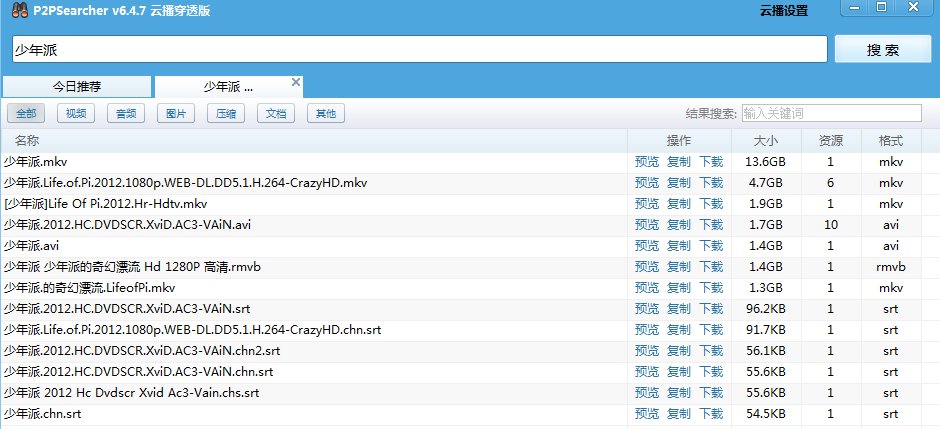Sort results by 资源 column header
The width and height of the screenshot is (940, 429).
pos(830,140)
